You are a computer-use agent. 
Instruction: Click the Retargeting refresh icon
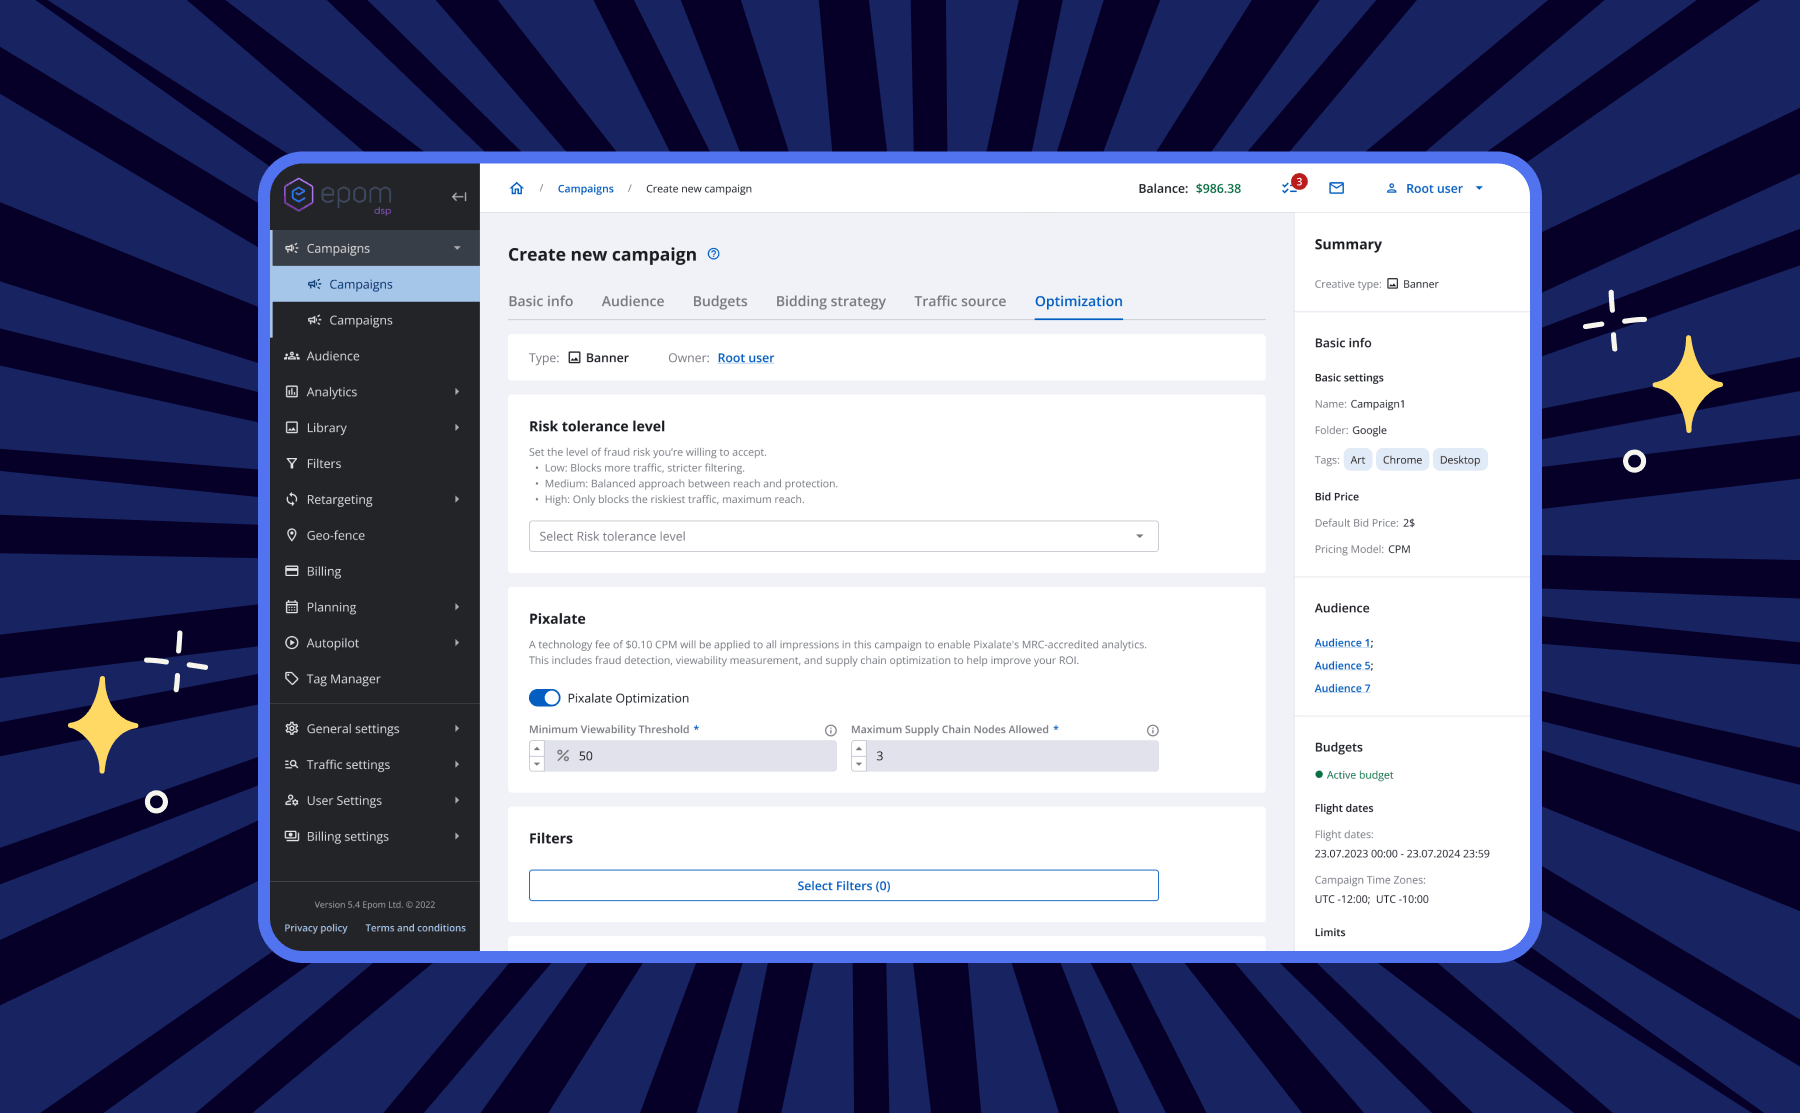292,499
